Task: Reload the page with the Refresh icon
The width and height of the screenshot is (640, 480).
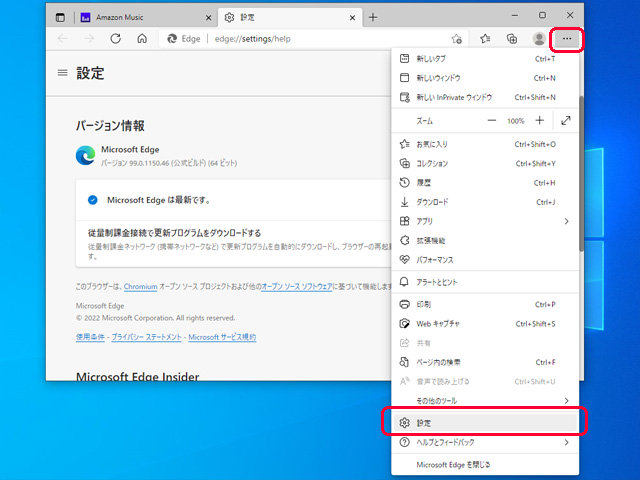Action: (116, 39)
